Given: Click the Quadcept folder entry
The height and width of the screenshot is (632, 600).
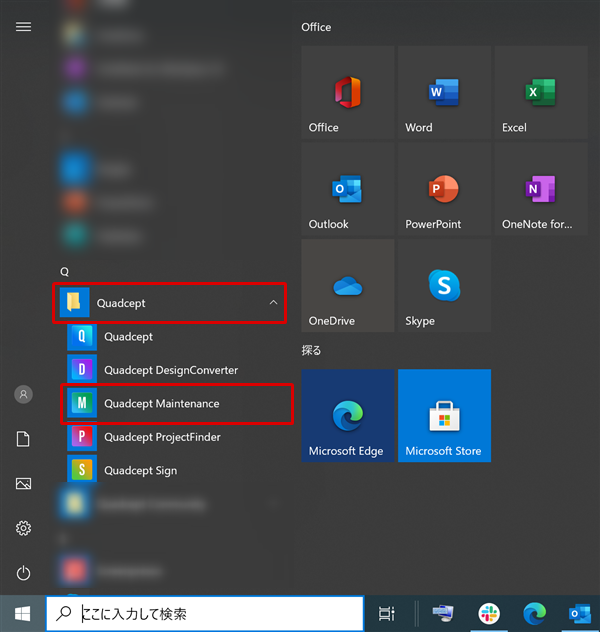Looking at the screenshot, I should coord(169,303).
